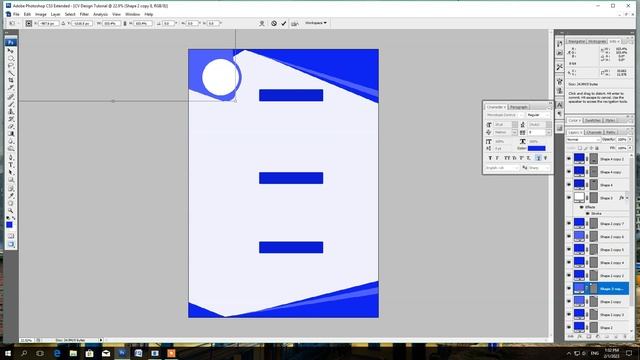Select the Move tool
Viewport: 640px width, 360px height.
(11, 51)
